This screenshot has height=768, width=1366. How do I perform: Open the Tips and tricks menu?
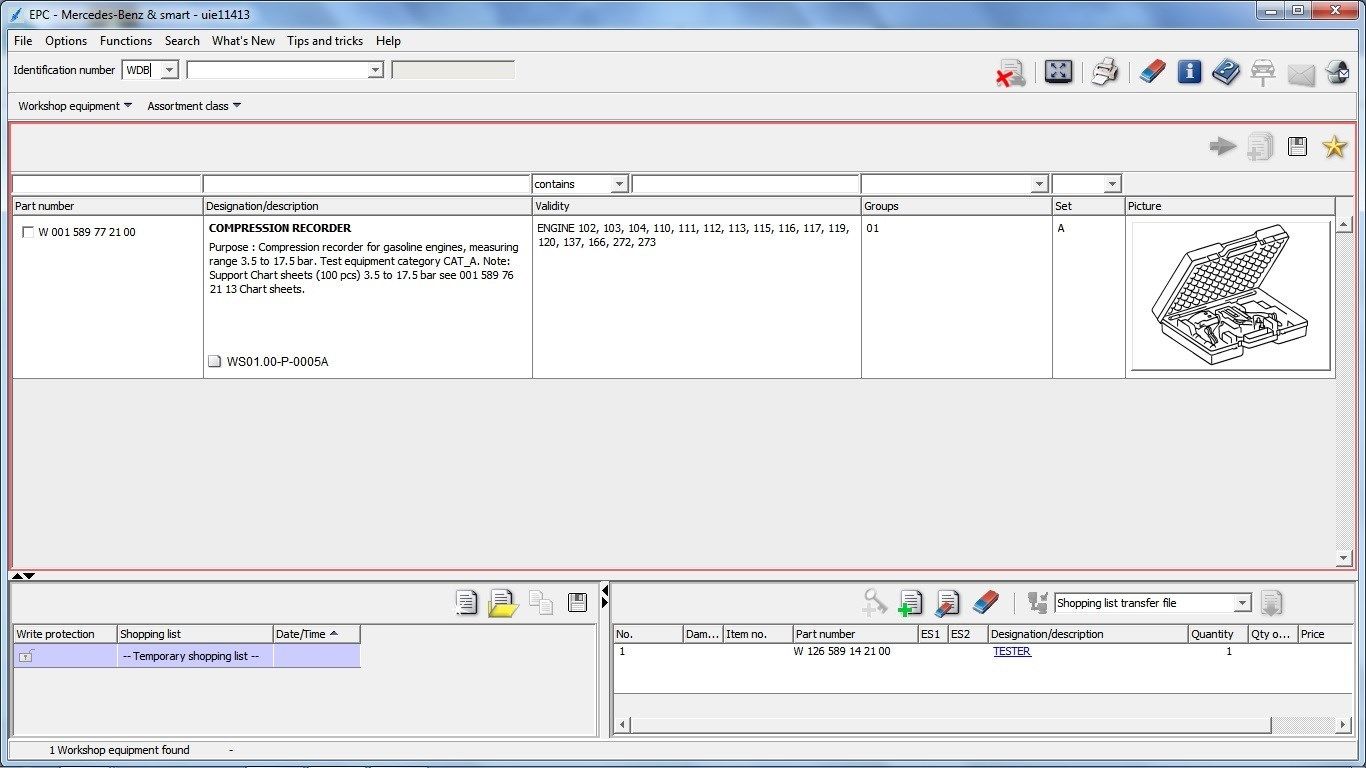325,41
